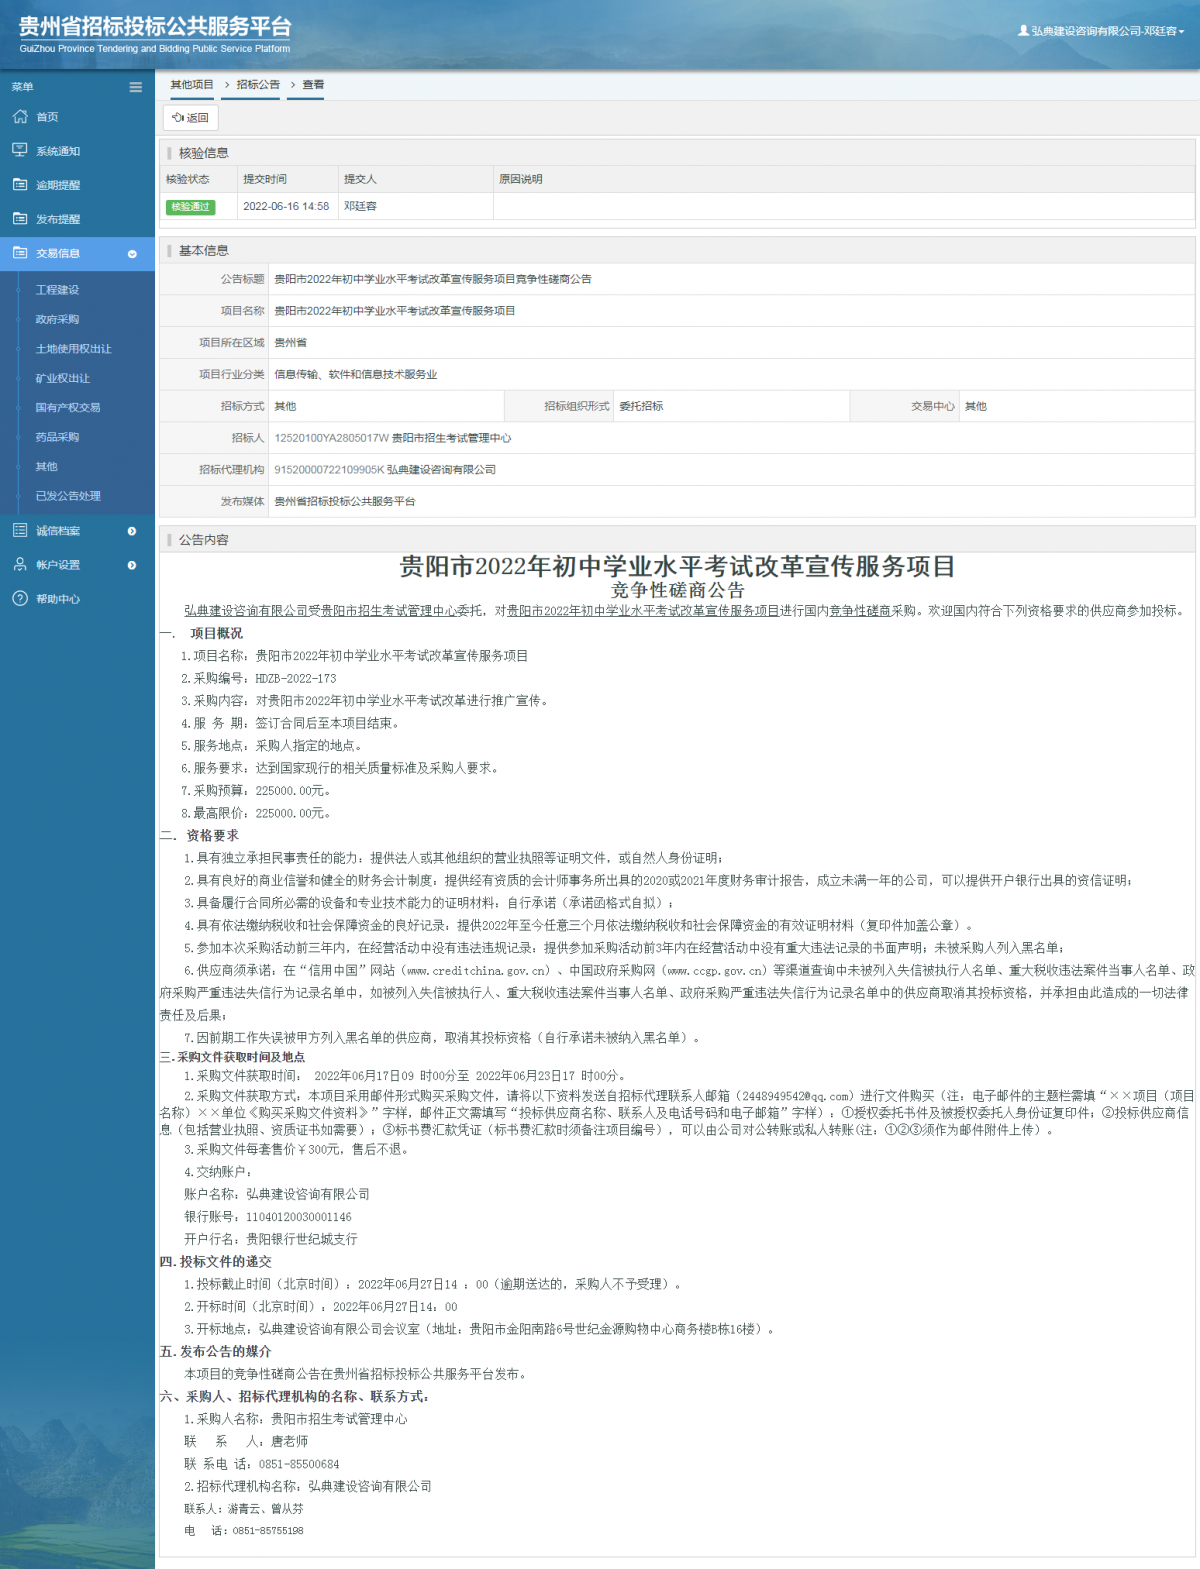Viewport: 1200px width, 1569px height.
Task: Click the 招标公告 breadcrumb link
Action: [258, 85]
